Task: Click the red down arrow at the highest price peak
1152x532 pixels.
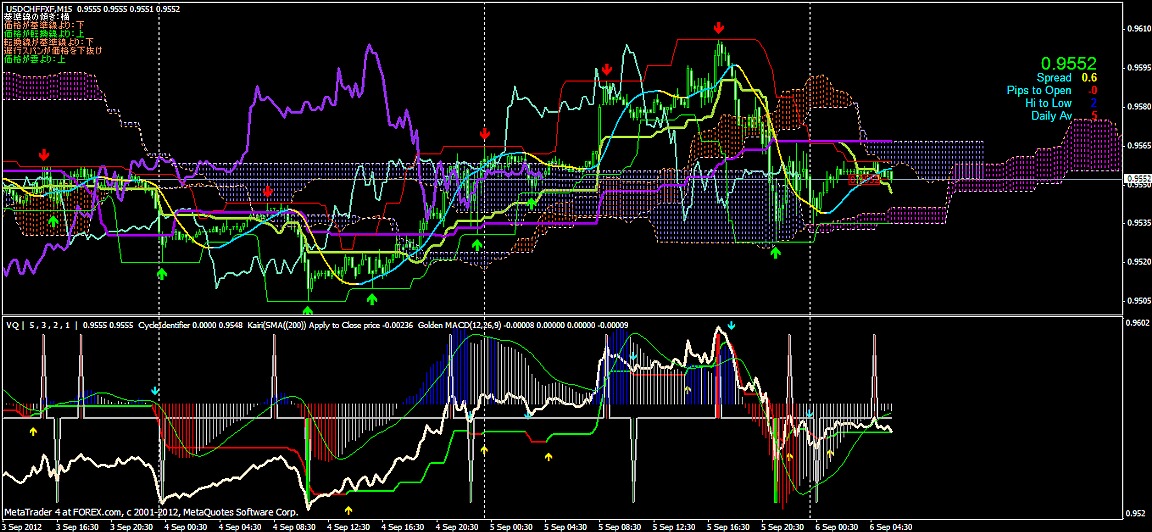Action: coord(719,29)
